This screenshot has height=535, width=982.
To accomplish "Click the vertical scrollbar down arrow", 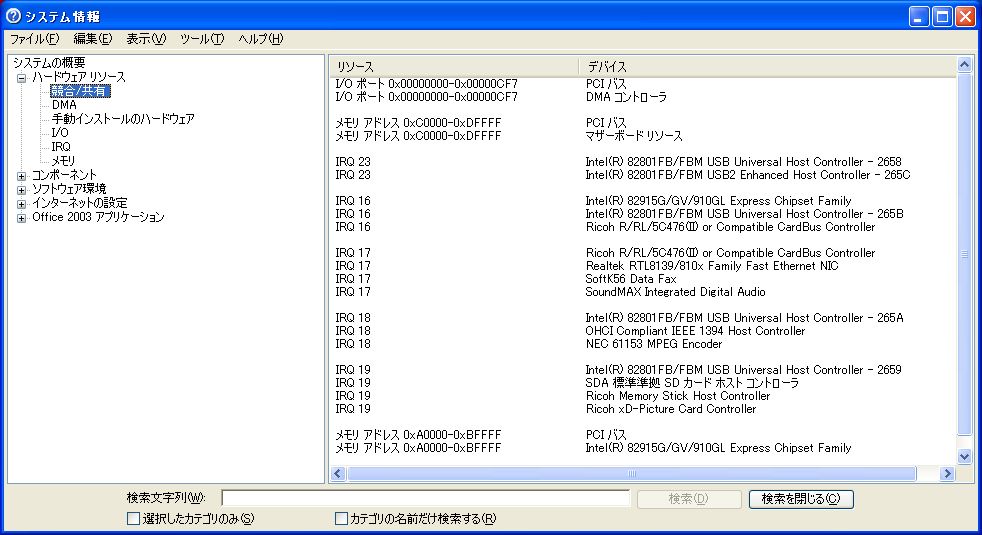I will pyautogui.click(x=965, y=456).
